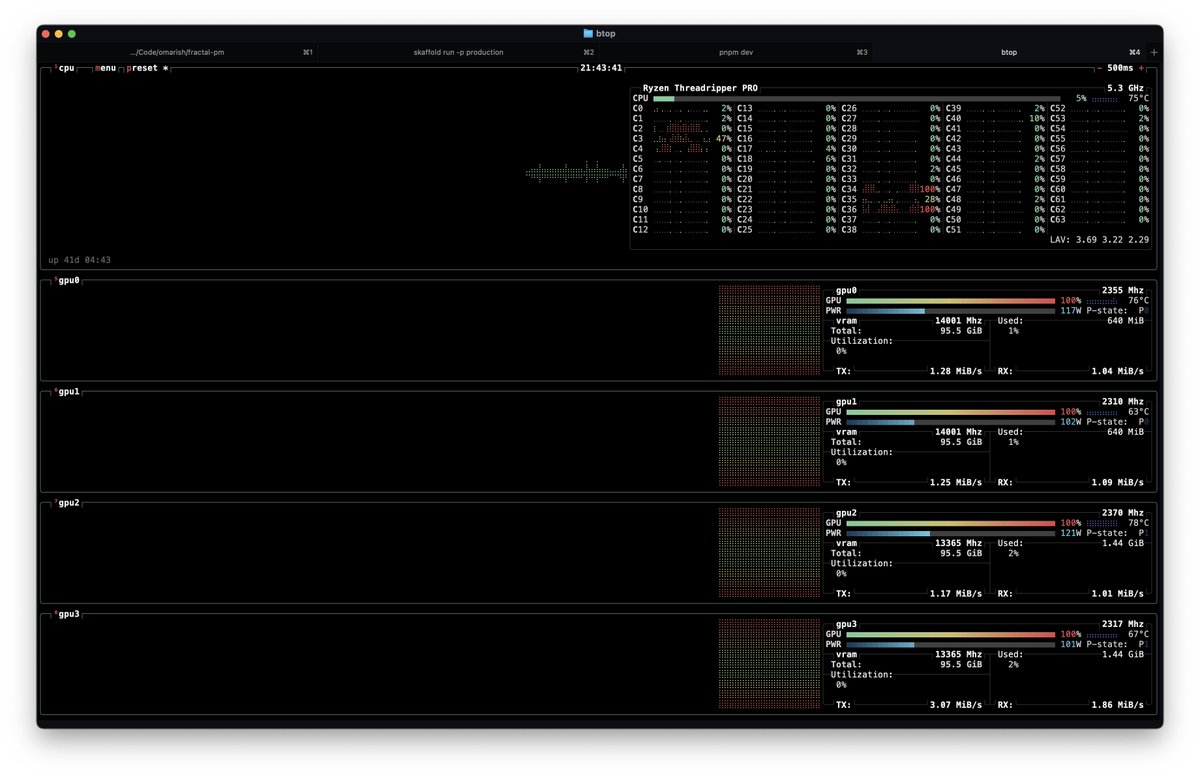Click the uptime text up 41d 04:43
1200x777 pixels.
(x=80, y=260)
